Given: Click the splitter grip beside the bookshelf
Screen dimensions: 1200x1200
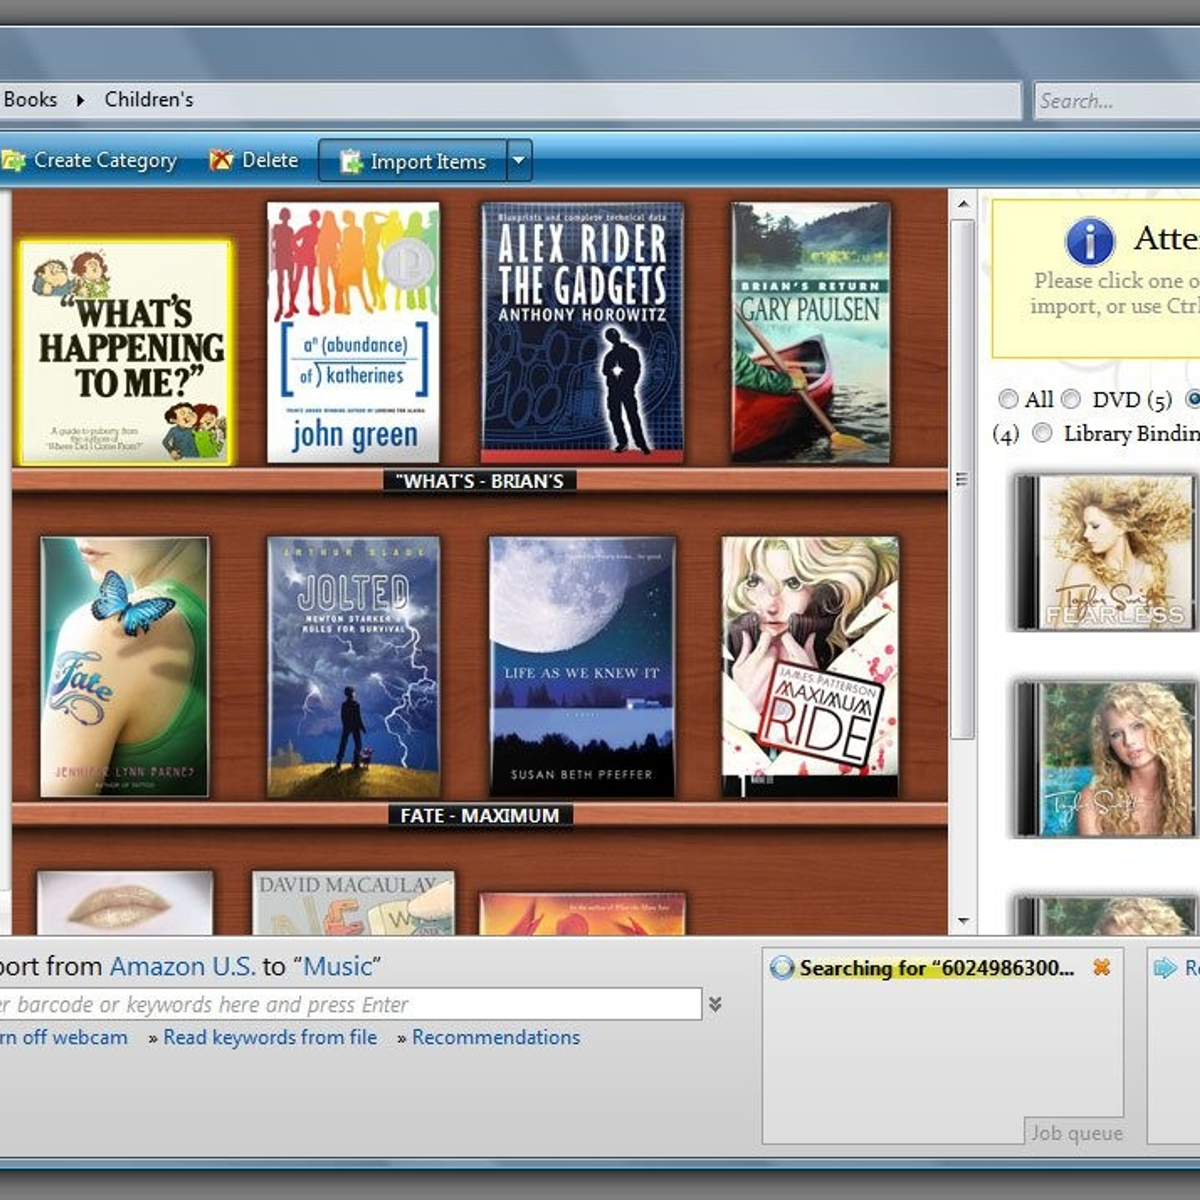Looking at the screenshot, I should [962, 479].
